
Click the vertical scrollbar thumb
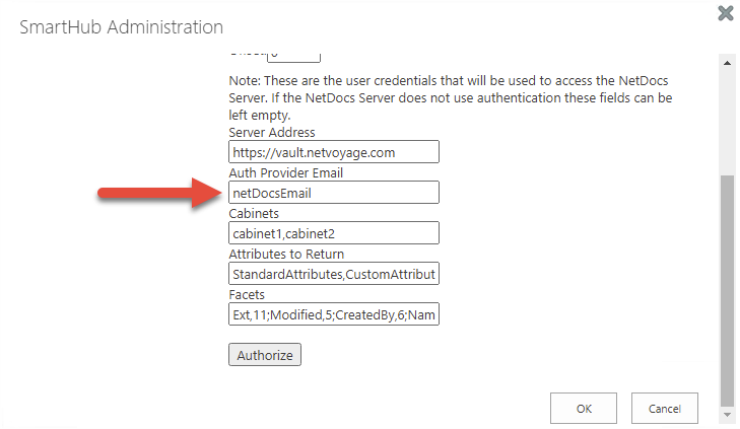(x=727, y=288)
